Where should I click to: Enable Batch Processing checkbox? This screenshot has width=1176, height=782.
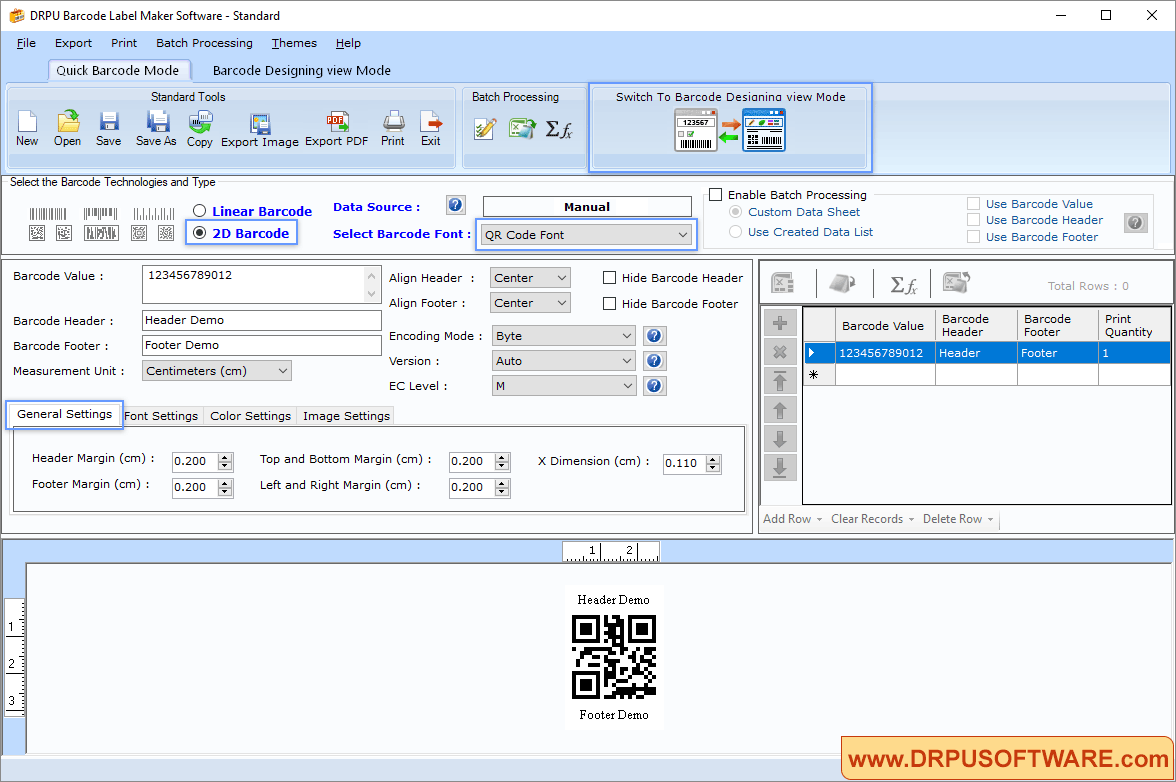pyautogui.click(x=716, y=195)
